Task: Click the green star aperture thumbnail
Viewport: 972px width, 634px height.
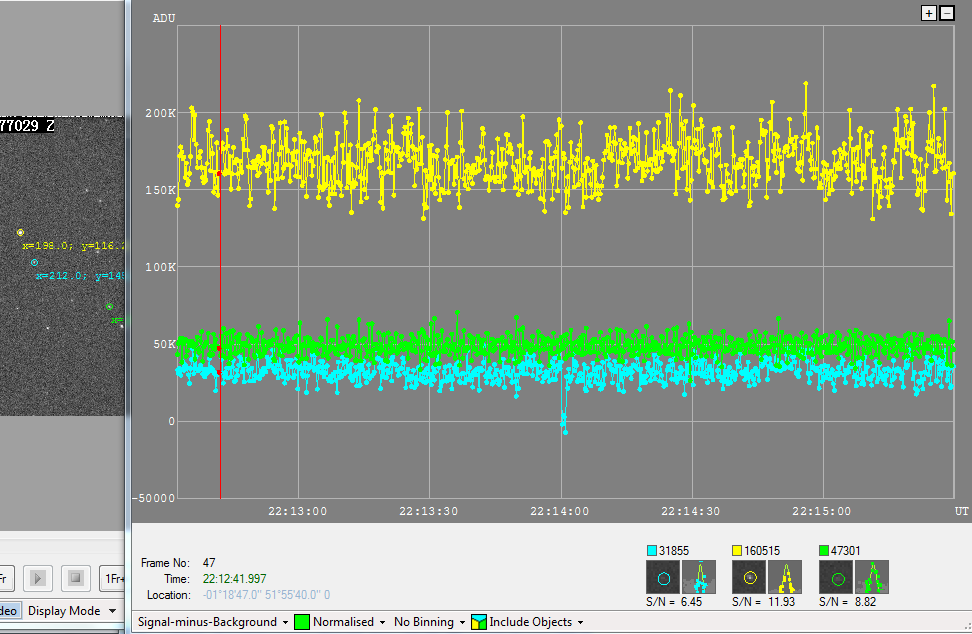Action: (x=836, y=577)
